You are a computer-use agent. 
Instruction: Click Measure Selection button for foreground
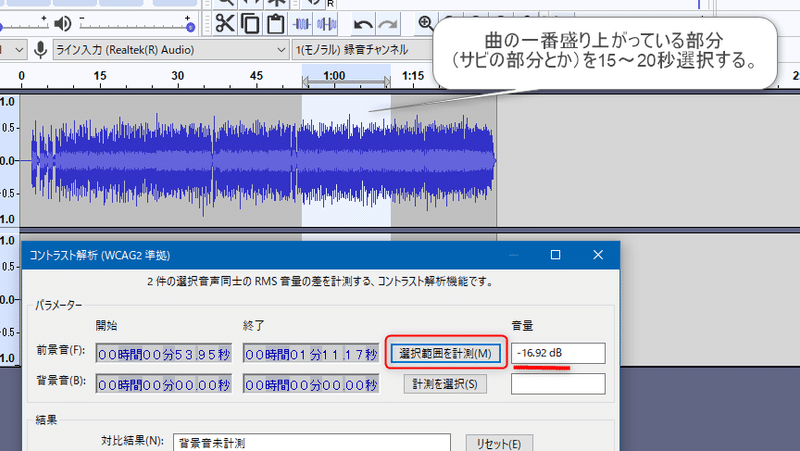pyautogui.click(x=445, y=354)
